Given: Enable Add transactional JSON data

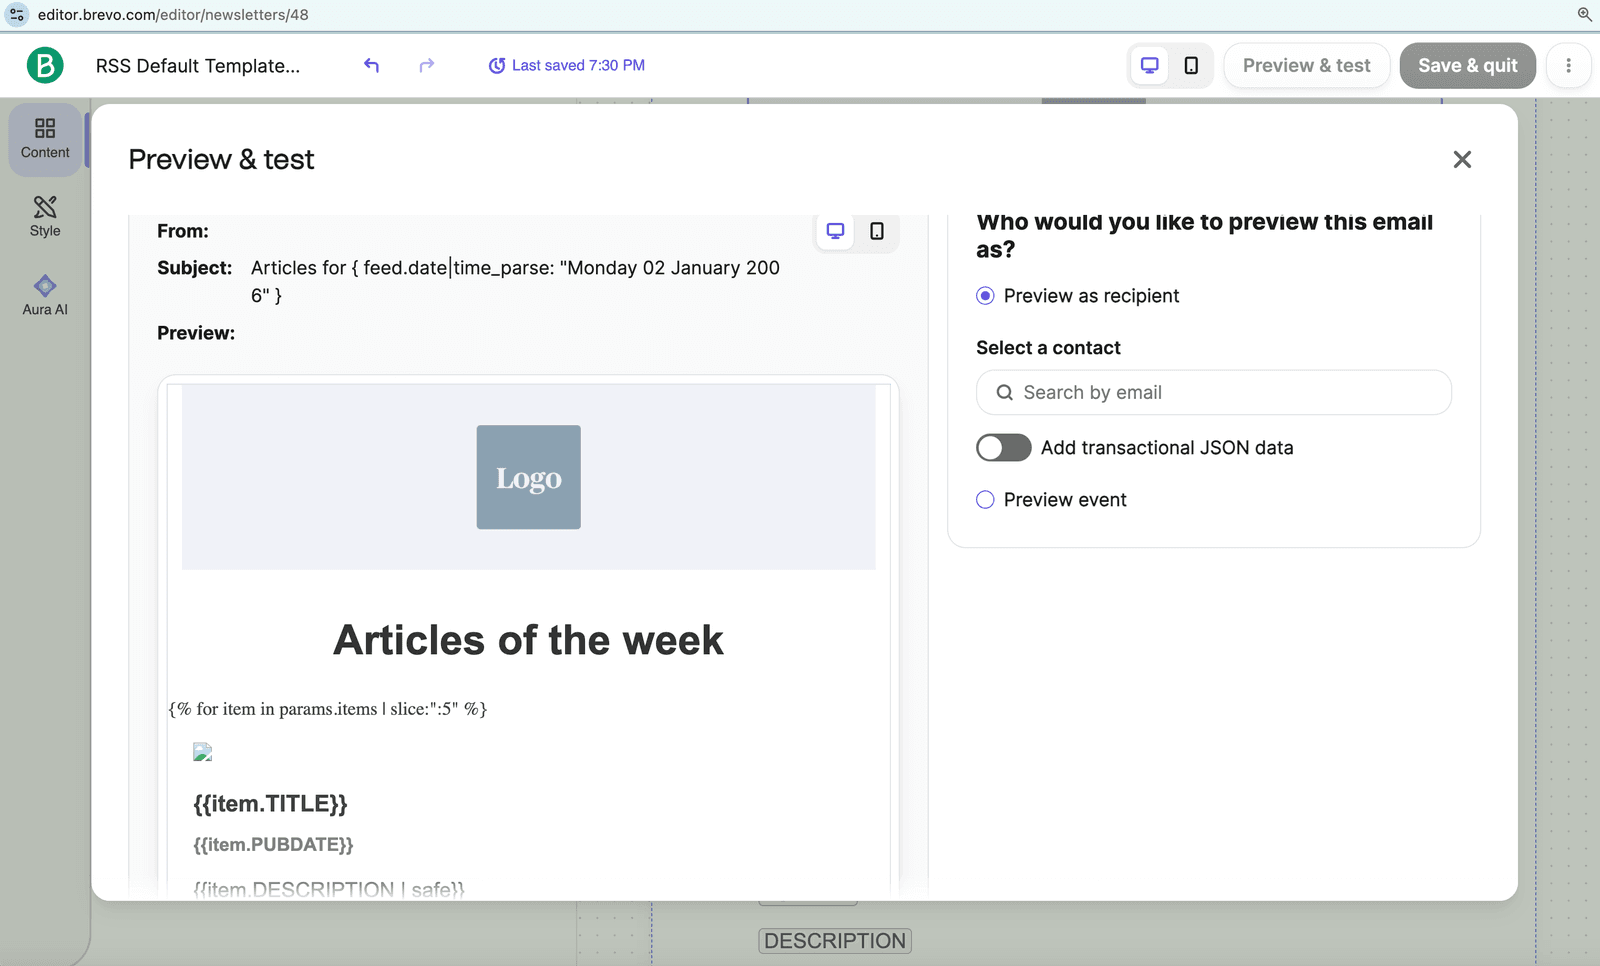Looking at the screenshot, I should (1004, 448).
